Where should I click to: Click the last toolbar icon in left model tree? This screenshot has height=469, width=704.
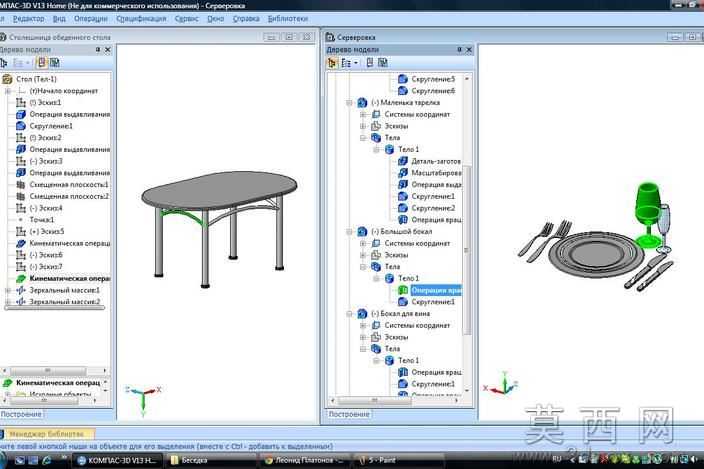click(54, 63)
